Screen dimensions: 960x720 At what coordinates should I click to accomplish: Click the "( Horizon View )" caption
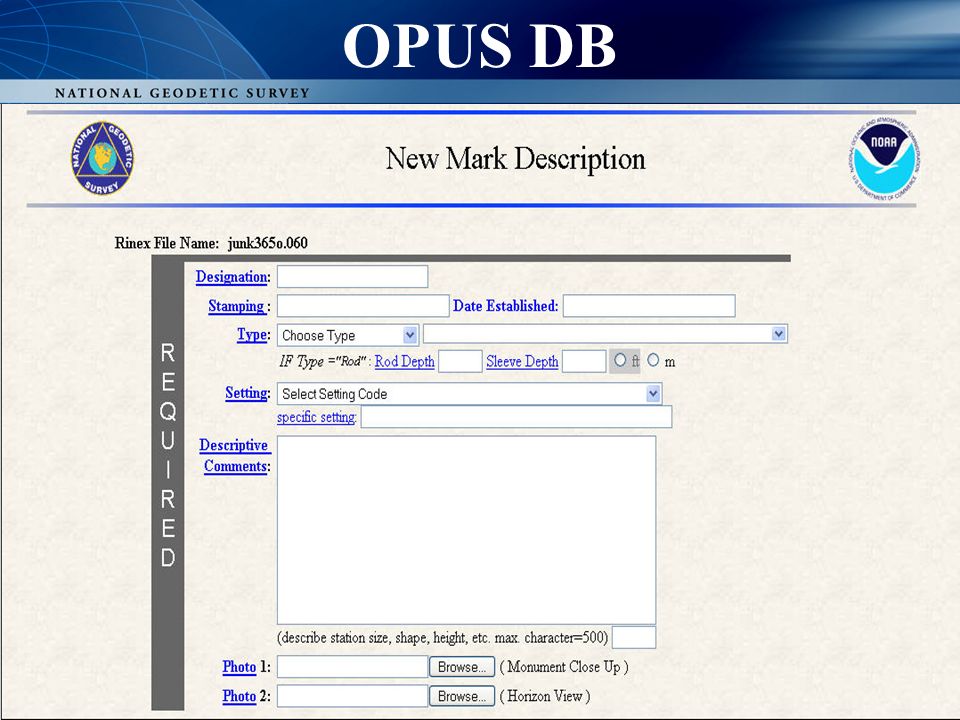click(545, 696)
